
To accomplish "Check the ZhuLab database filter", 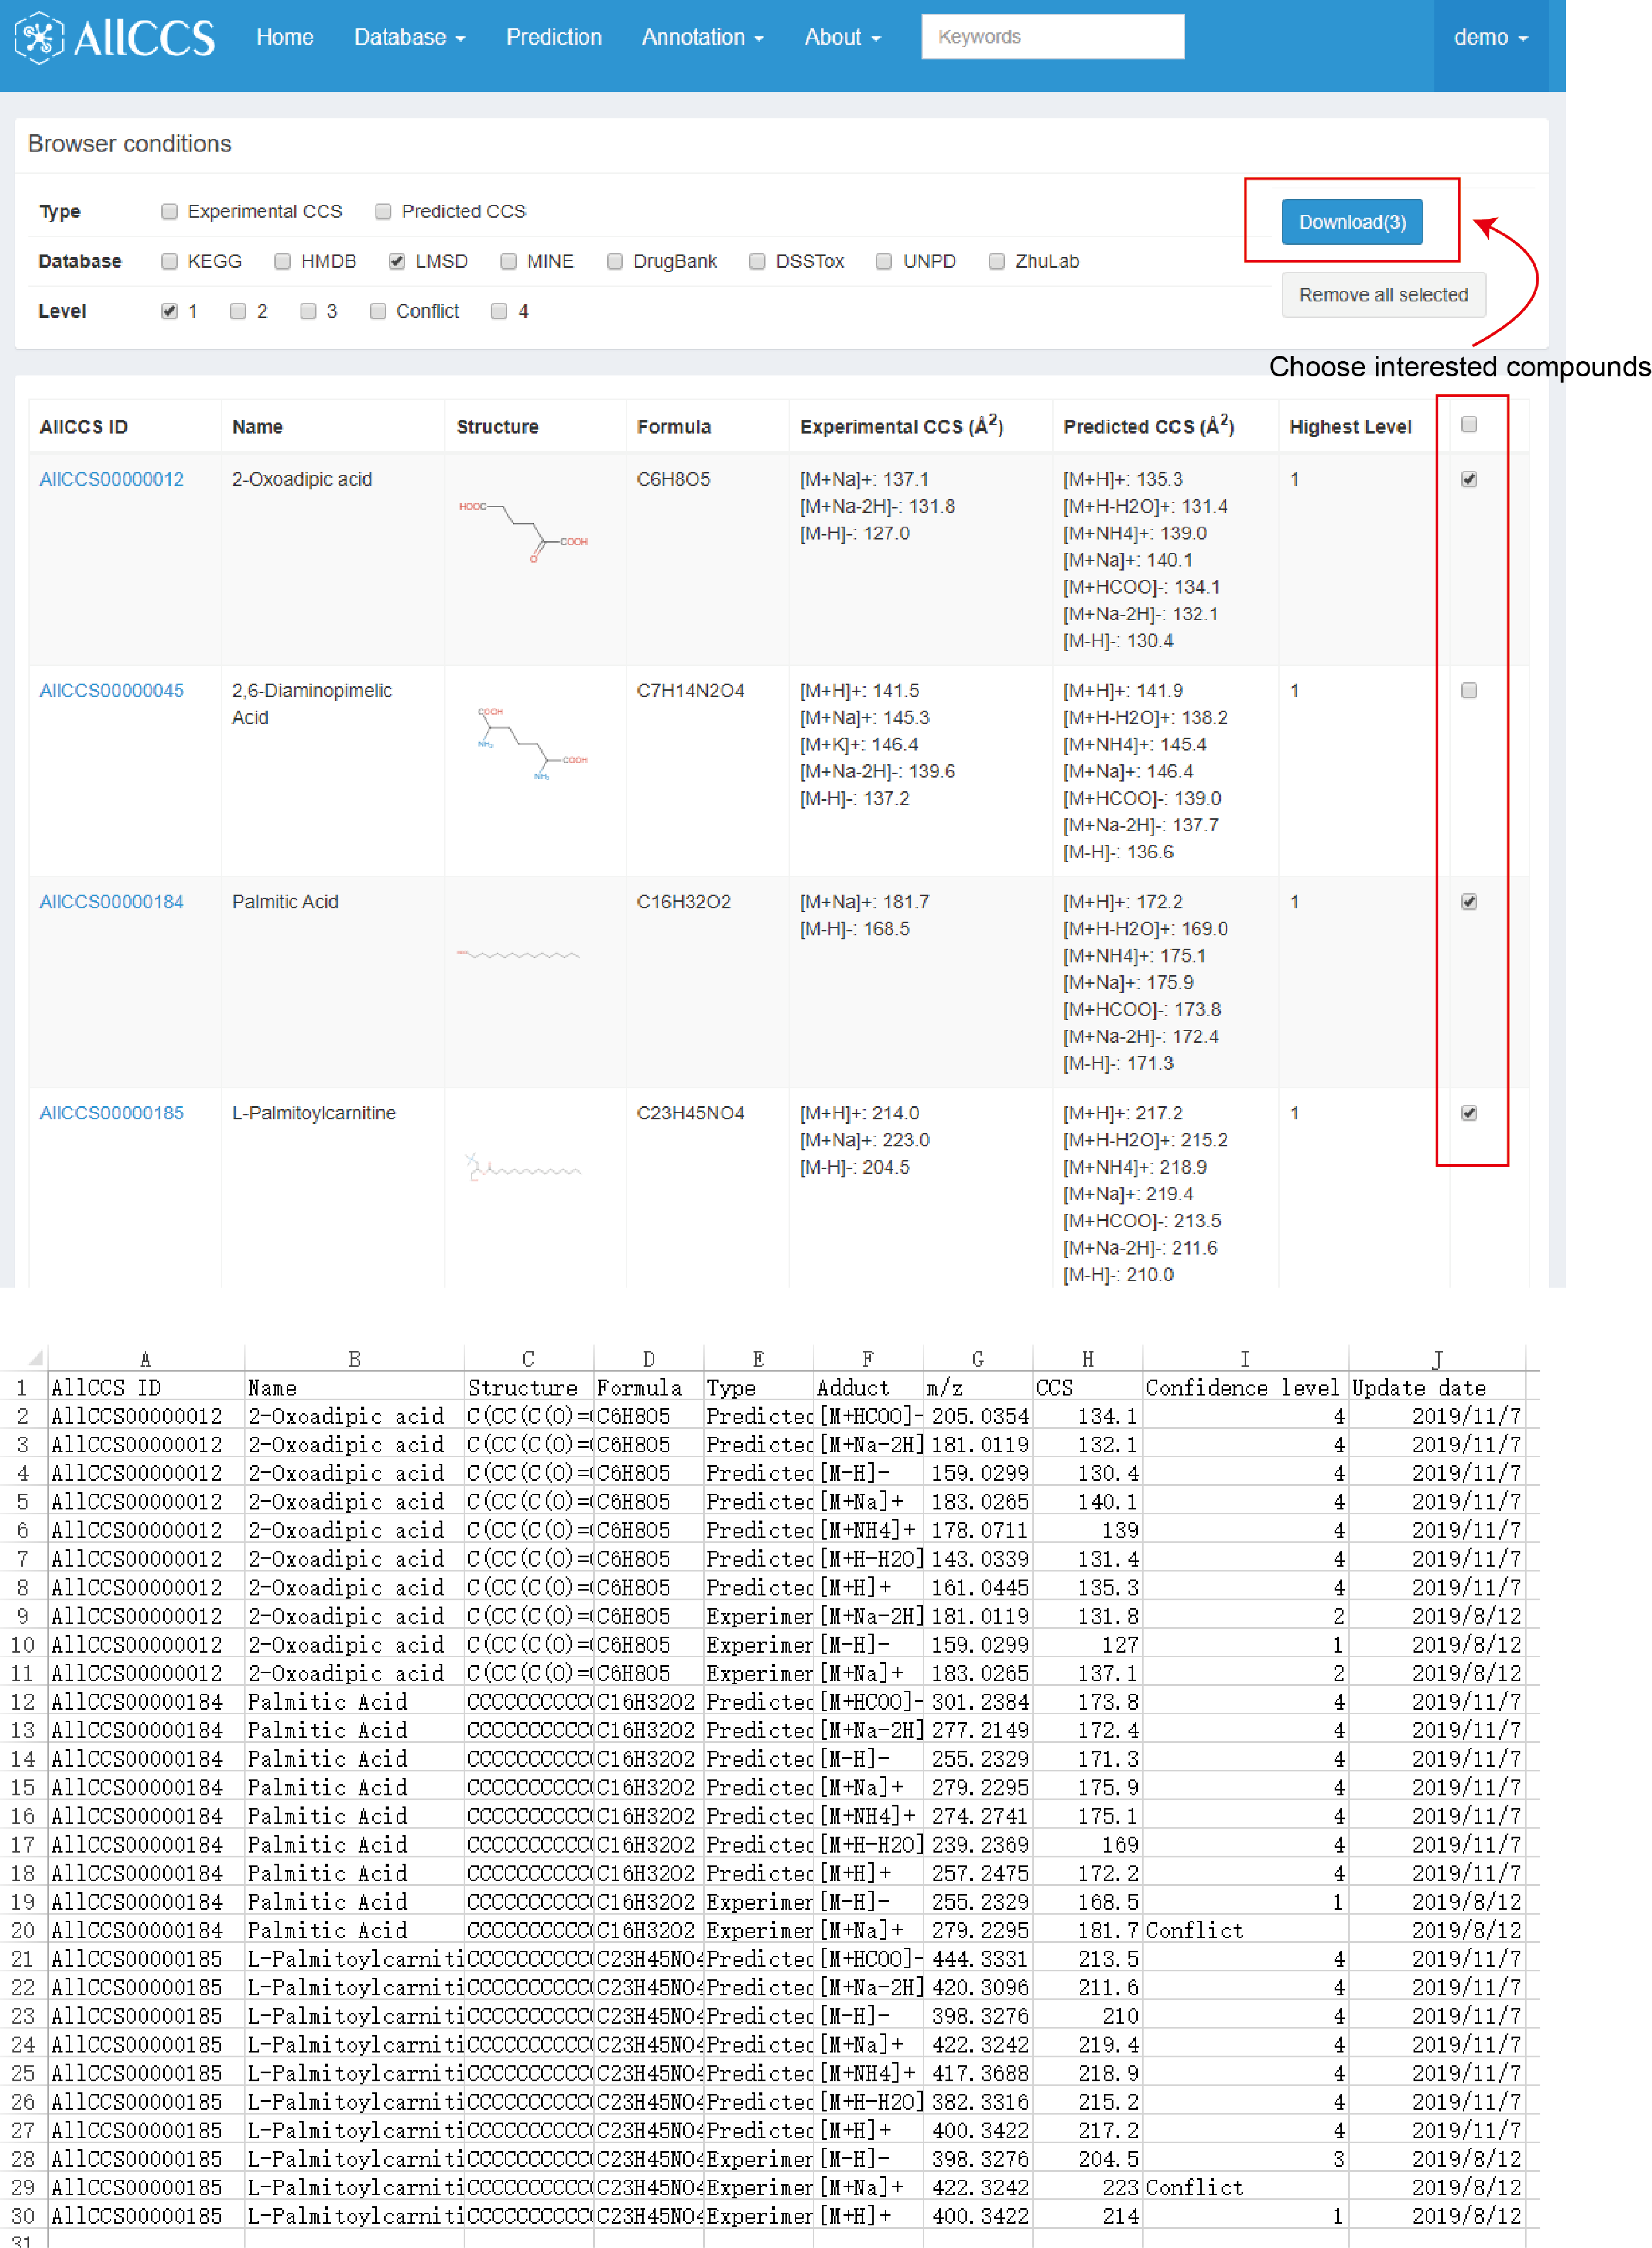I will [997, 261].
